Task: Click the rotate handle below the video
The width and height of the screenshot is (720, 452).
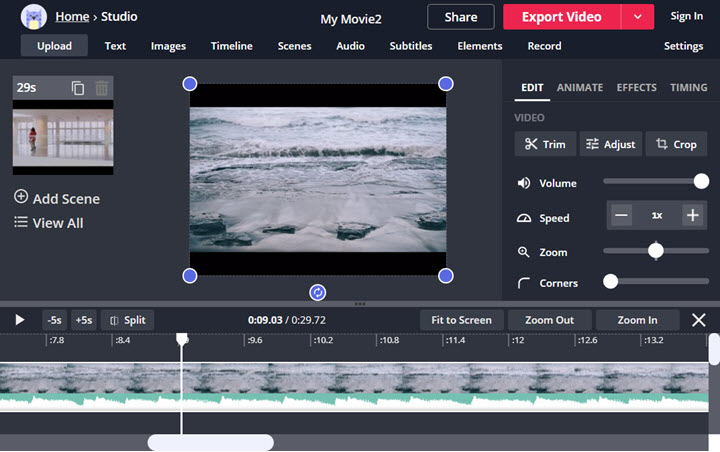Action: pyautogui.click(x=318, y=292)
